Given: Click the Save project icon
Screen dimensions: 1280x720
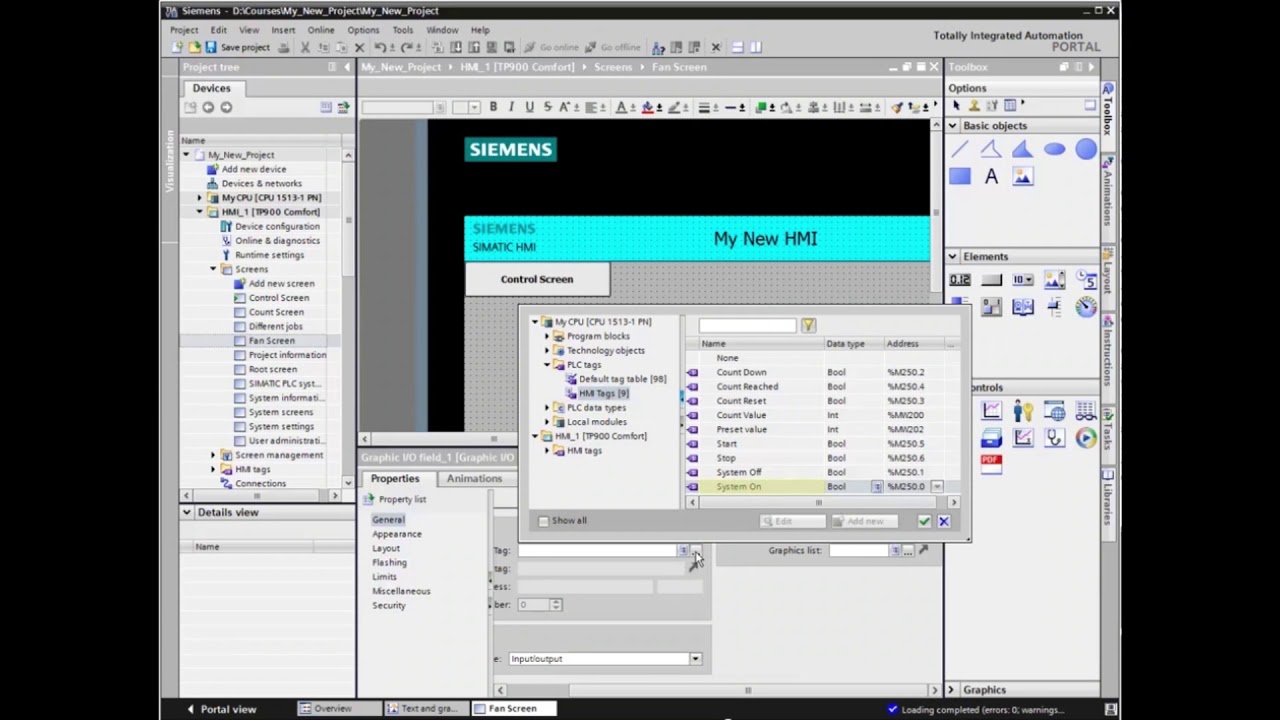Looking at the screenshot, I should (x=210, y=47).
